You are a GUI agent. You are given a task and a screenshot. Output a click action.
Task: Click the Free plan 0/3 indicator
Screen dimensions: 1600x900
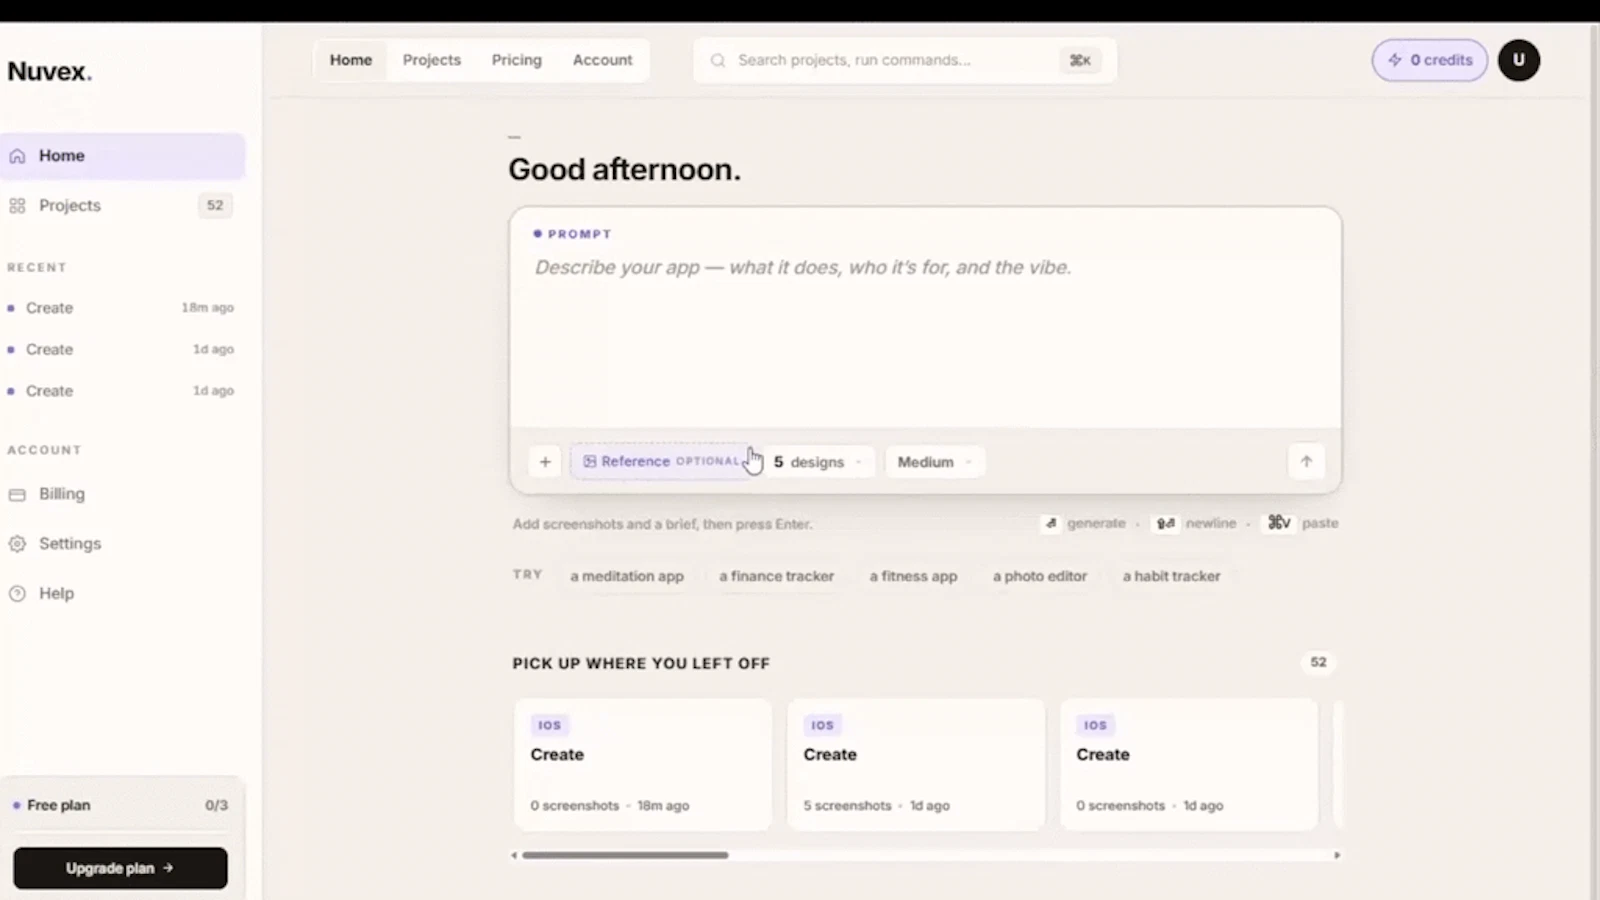click(120, 805)
